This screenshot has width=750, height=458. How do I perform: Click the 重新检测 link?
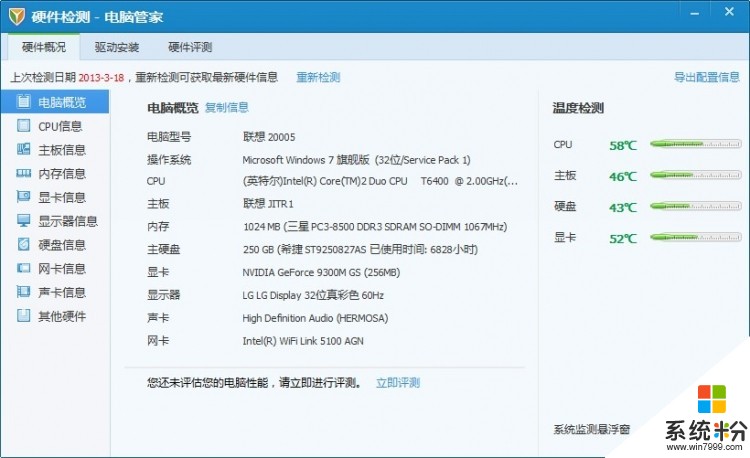pos(318,77)
